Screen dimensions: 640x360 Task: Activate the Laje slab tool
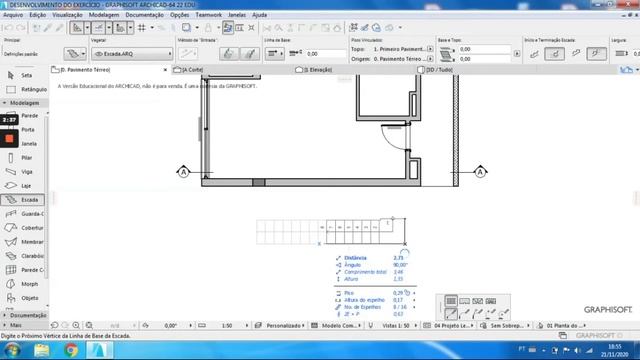coord(22,186)
